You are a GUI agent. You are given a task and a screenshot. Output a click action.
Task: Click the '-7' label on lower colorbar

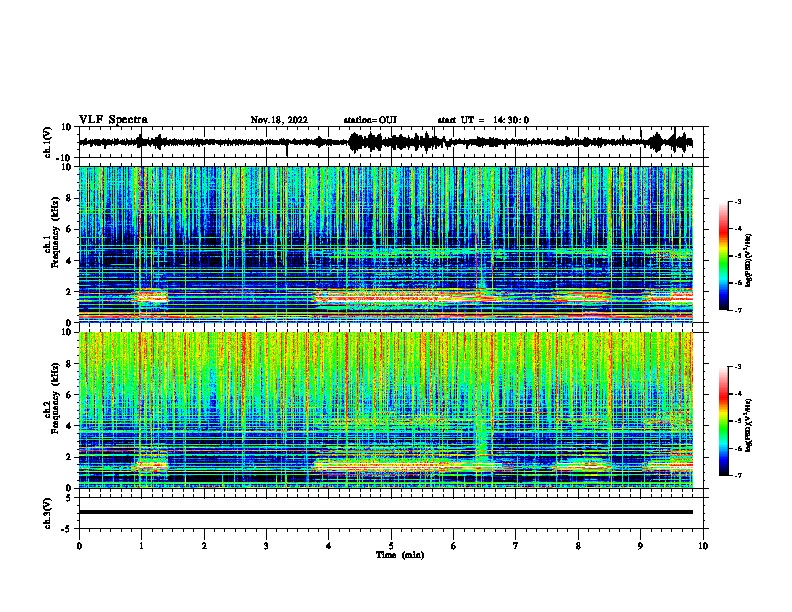click(738, 475)
